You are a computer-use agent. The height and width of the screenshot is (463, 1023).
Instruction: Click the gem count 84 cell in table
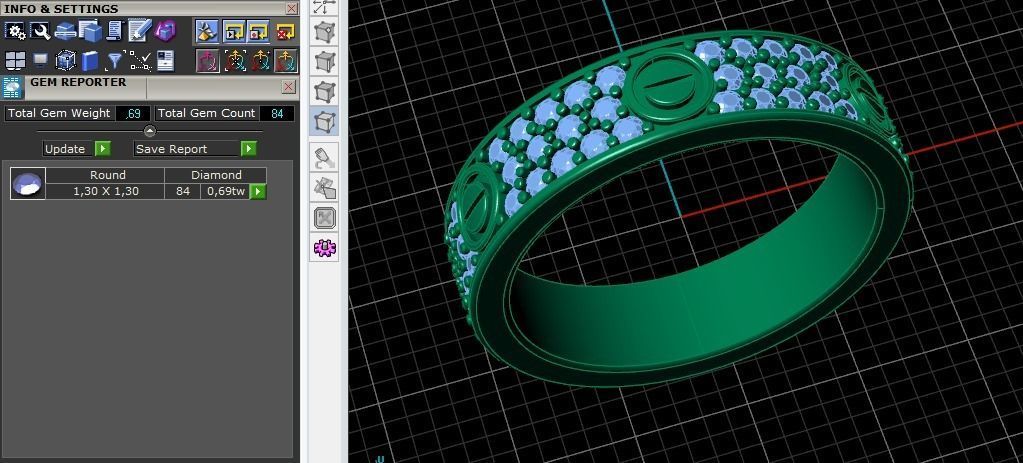pos(183,191)
